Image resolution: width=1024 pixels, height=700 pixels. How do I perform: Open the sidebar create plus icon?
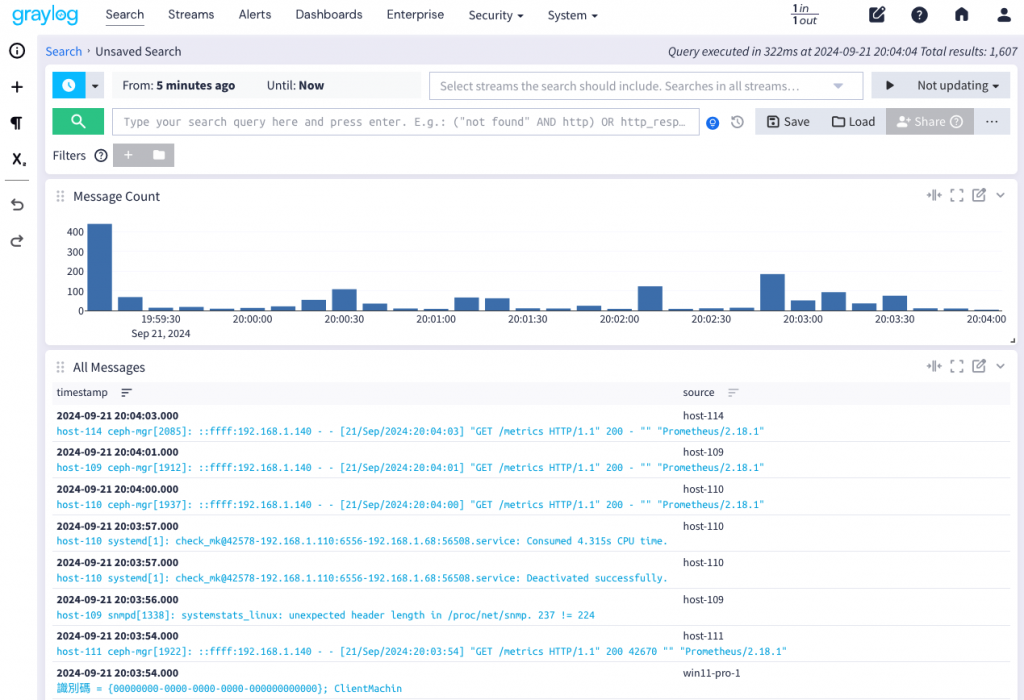pyautogui.click(x=17, y=87)
